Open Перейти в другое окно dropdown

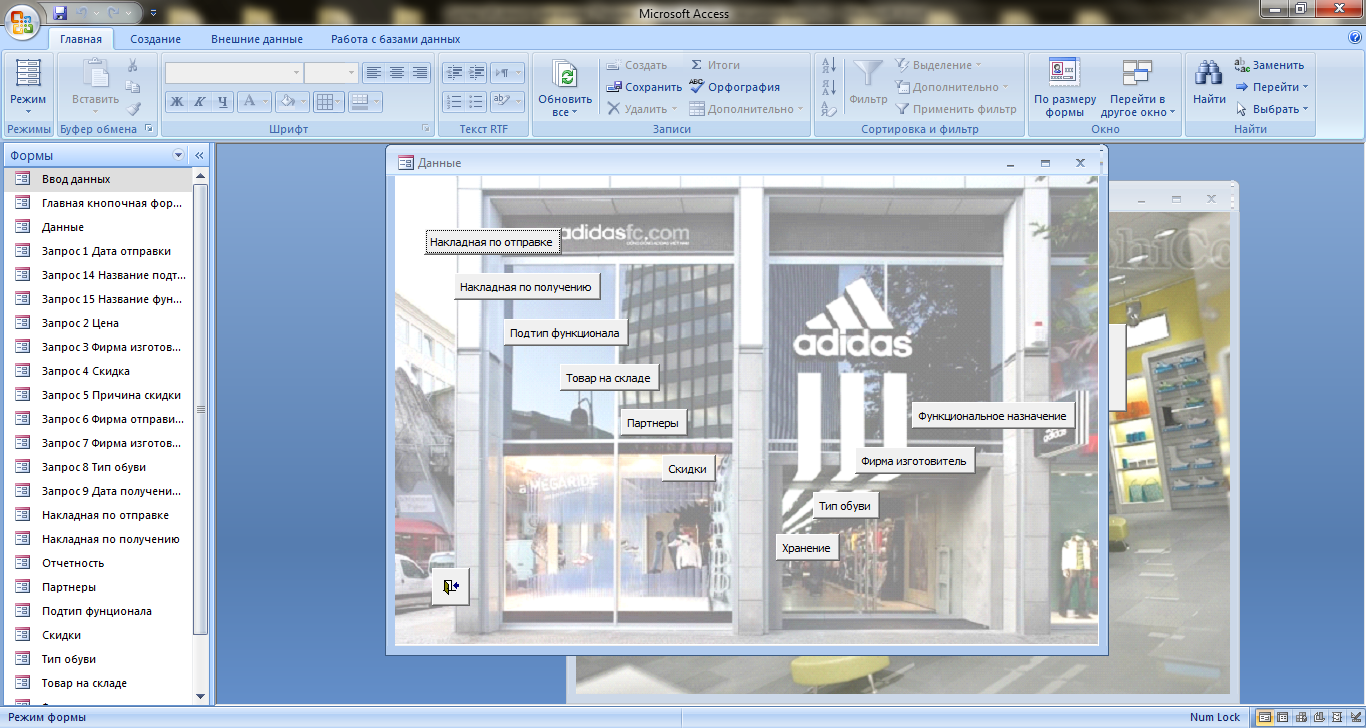coord(1138,87)
